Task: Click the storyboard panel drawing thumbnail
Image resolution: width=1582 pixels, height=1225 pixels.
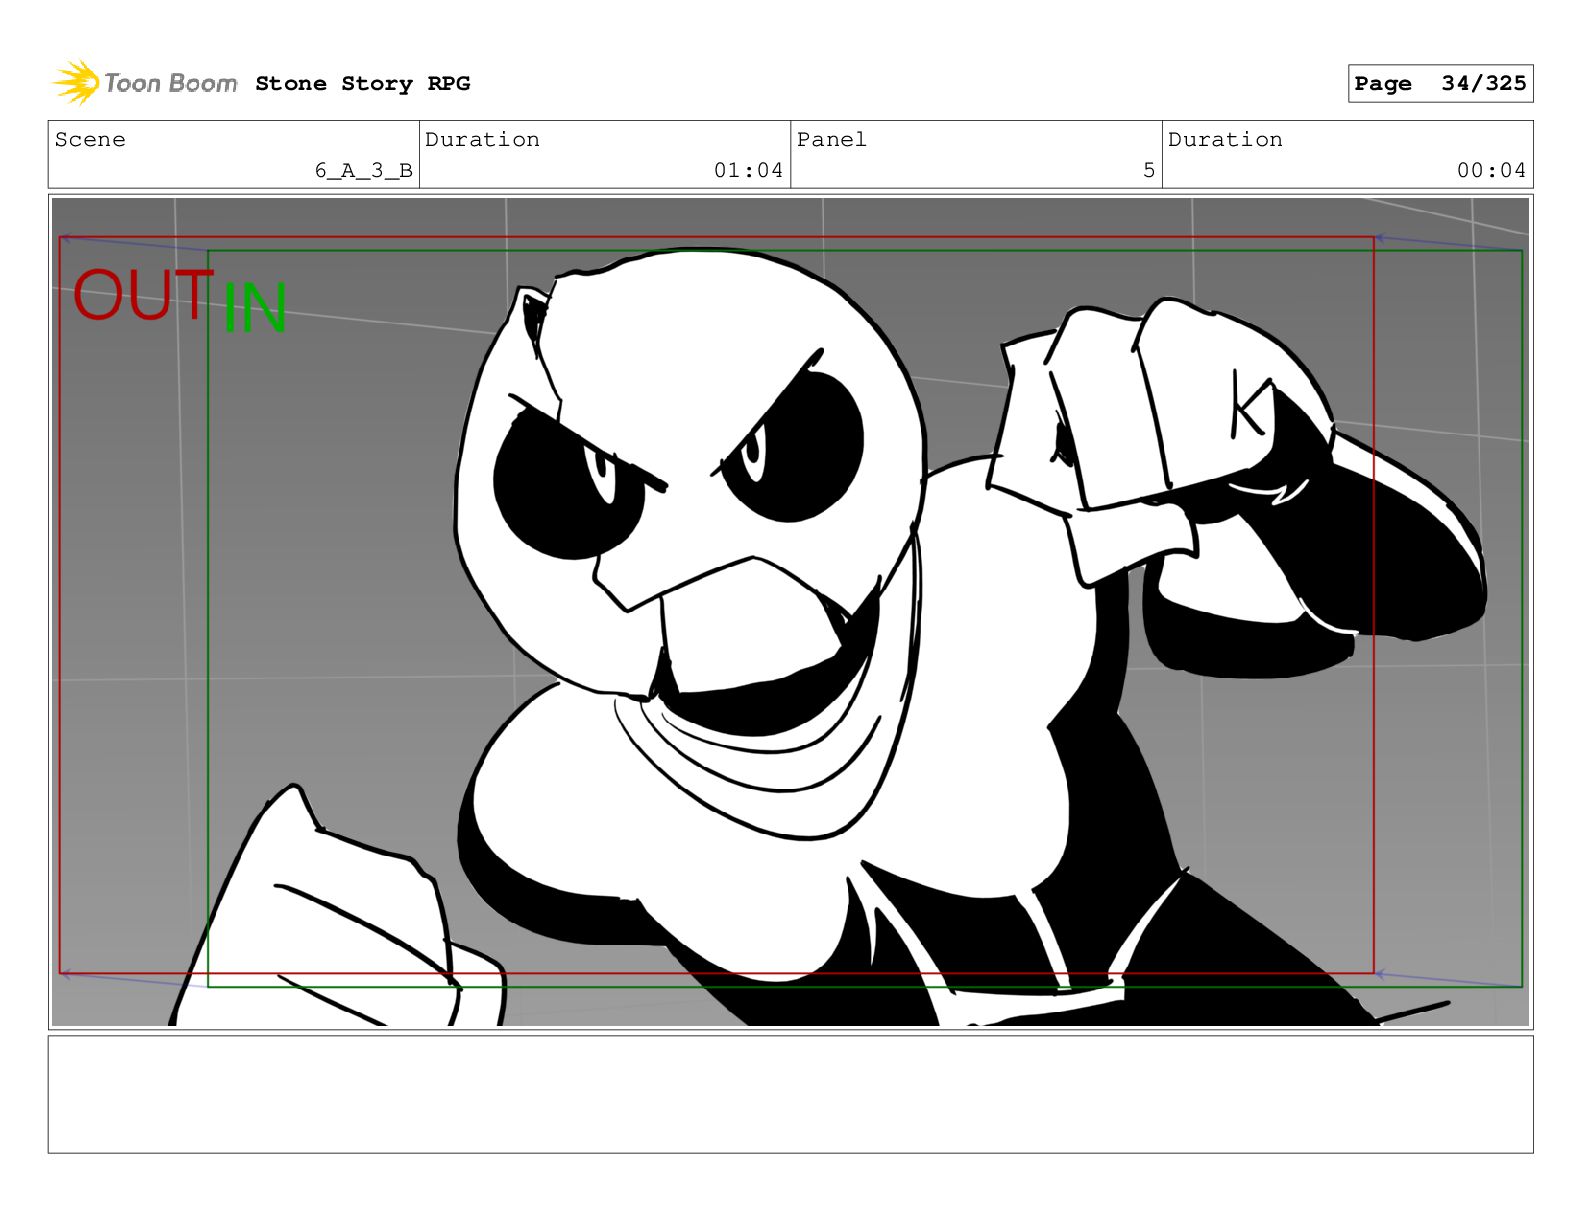Action: [790, 612]
